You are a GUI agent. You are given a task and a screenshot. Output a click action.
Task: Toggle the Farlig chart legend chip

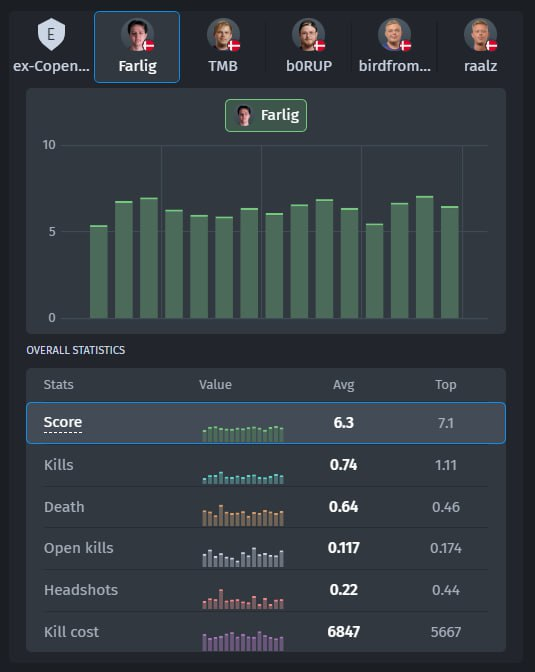click(x=266, y=115)
